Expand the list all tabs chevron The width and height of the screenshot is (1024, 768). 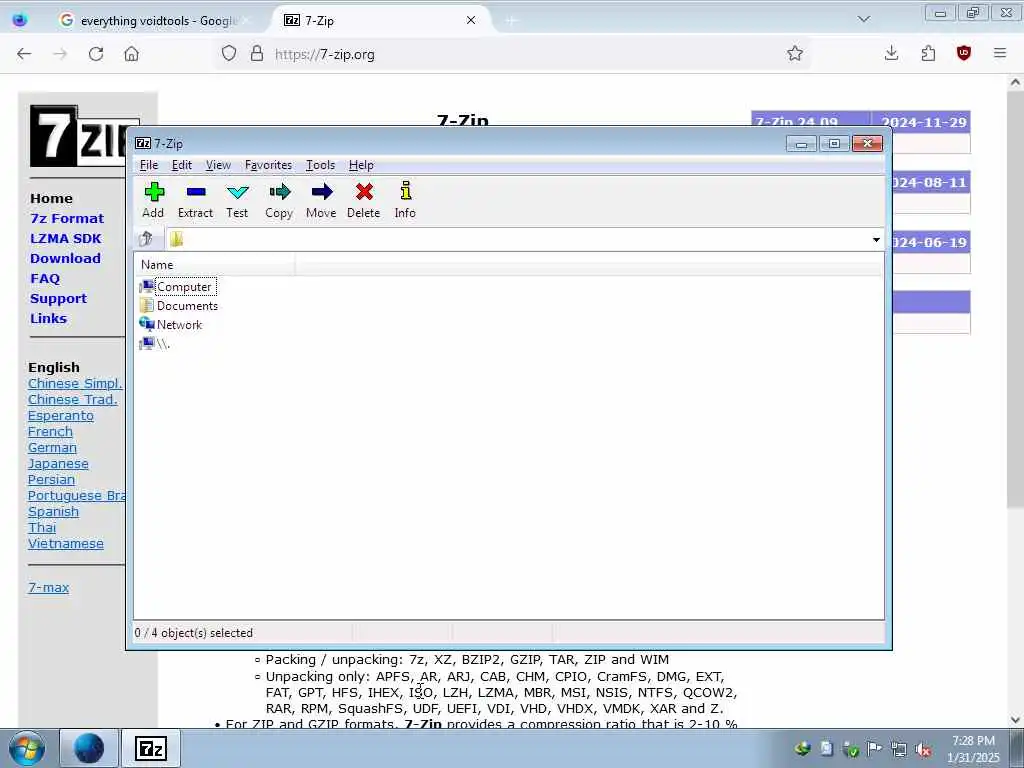[864, 20]
